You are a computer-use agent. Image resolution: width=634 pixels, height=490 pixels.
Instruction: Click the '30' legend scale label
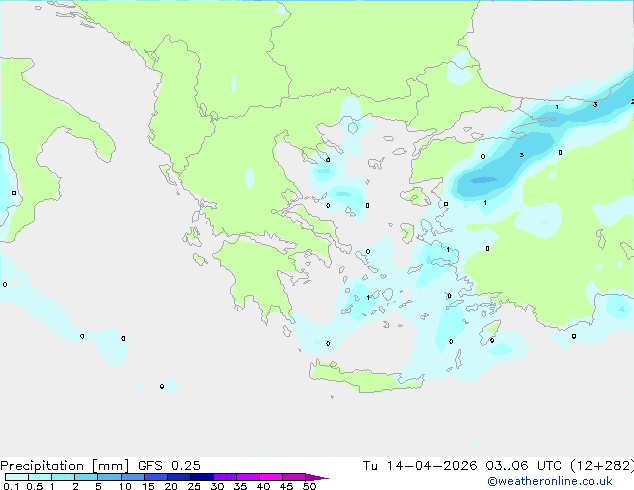click(x=217, y=486)
